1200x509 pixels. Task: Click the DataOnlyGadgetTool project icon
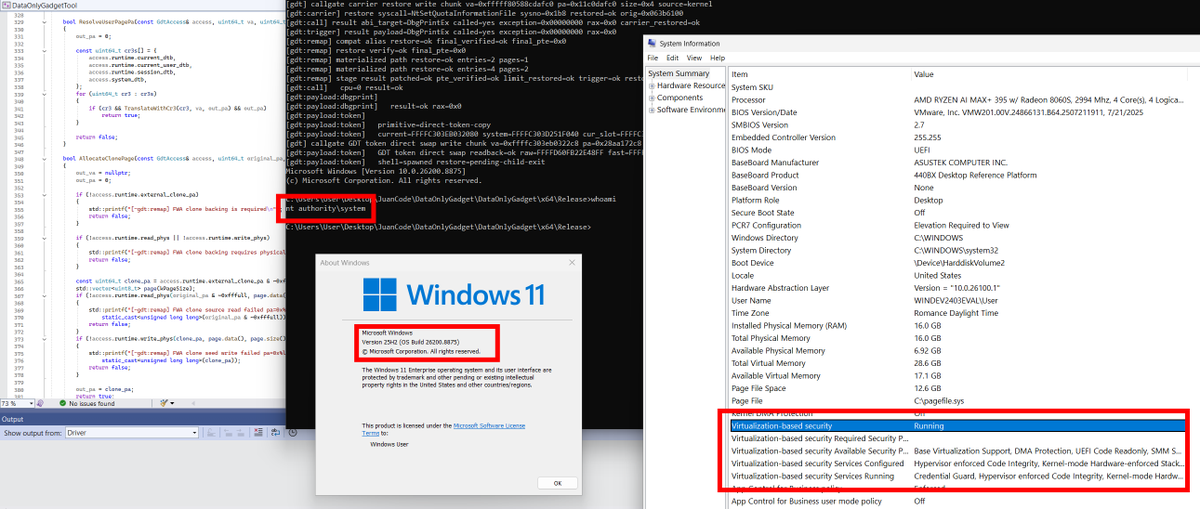[6, 6]
